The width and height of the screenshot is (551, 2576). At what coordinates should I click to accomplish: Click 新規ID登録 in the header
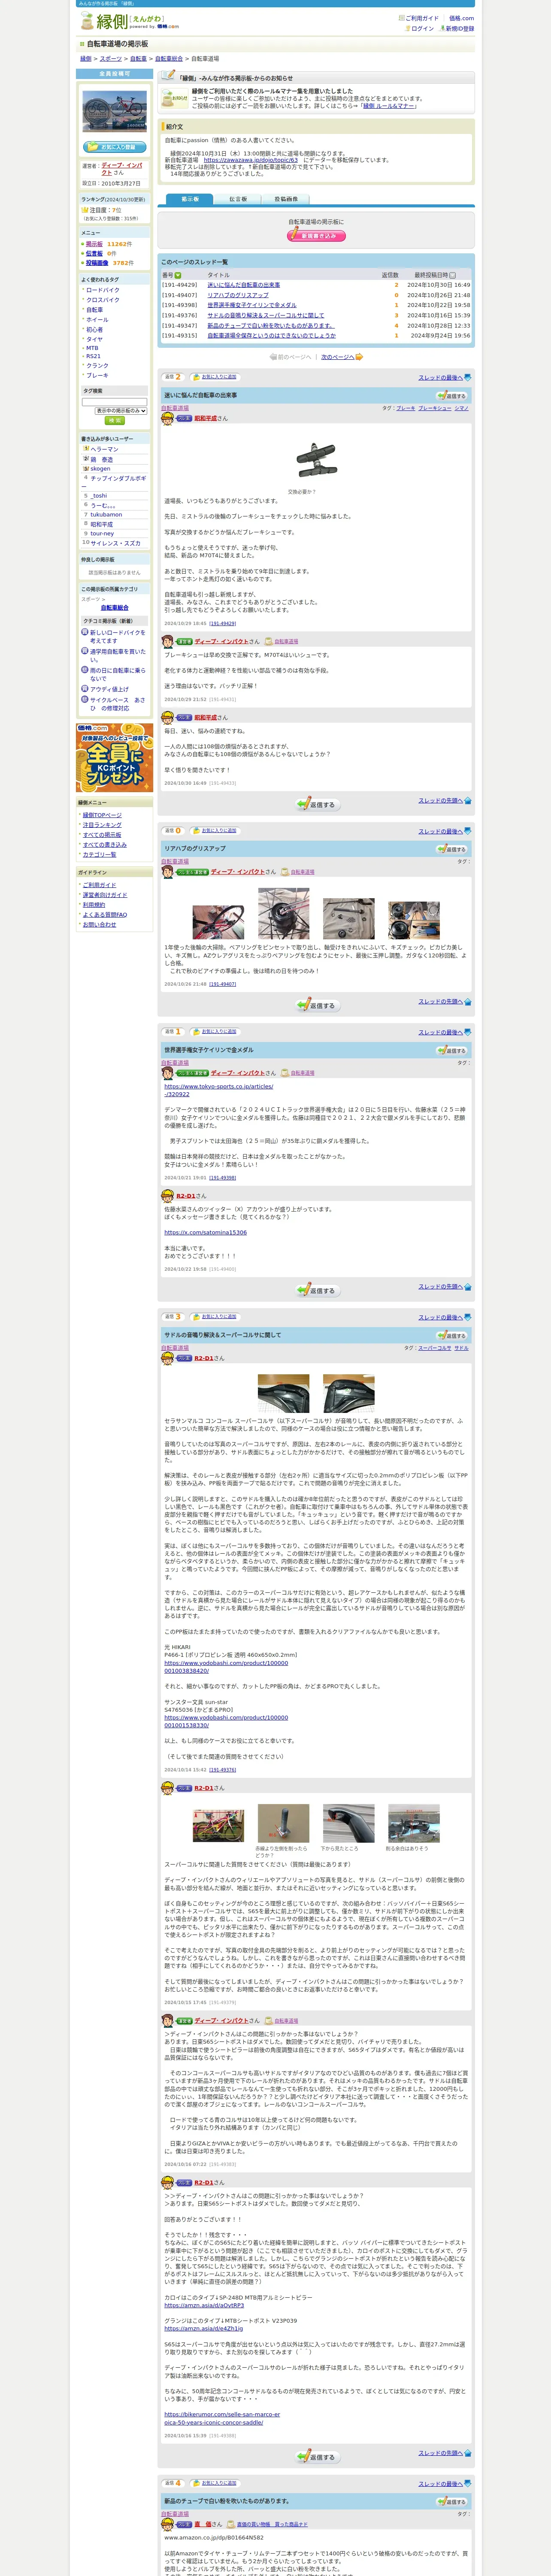[x=460, y=29]
